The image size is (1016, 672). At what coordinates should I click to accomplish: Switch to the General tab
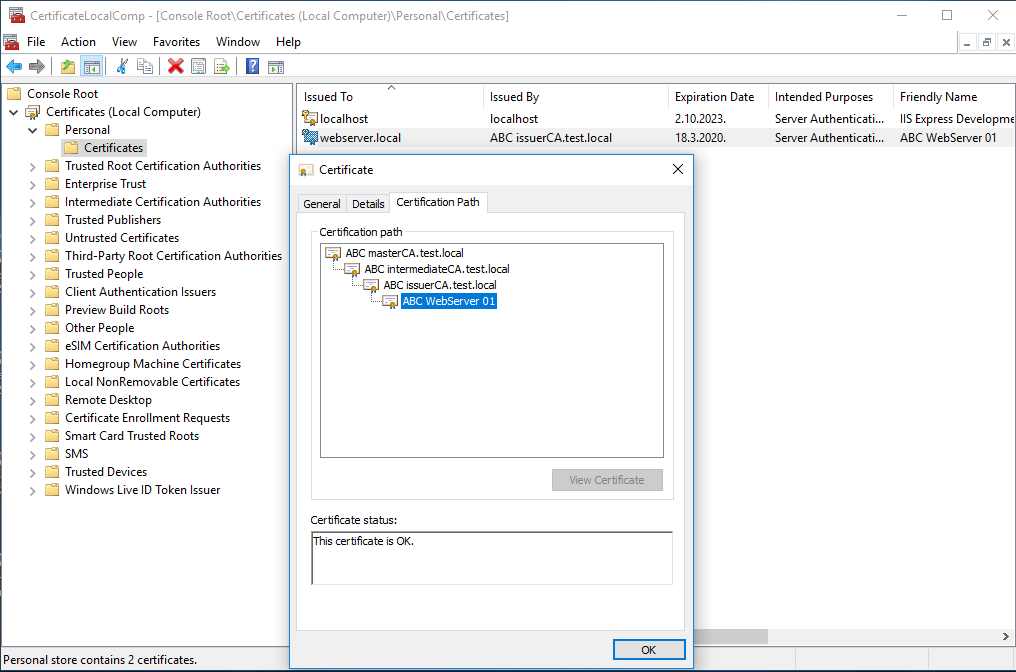(x=322, y=203)
